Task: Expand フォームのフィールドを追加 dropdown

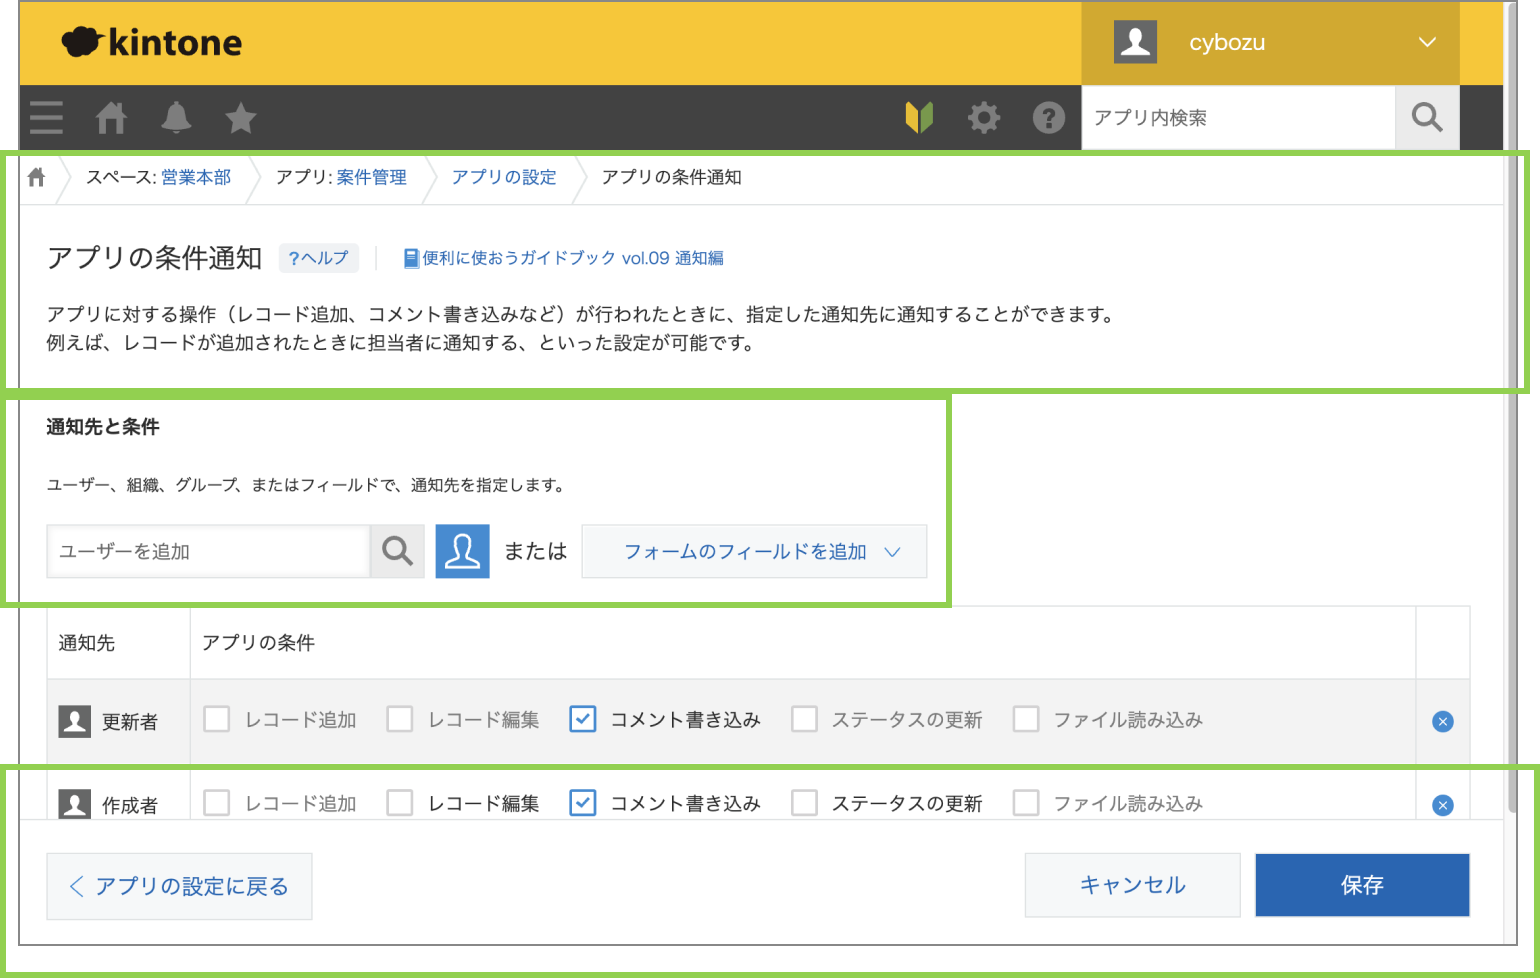Action: (754, 551)
